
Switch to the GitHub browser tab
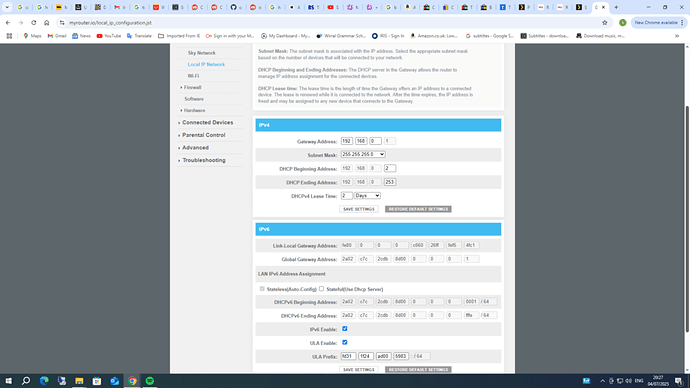(x=236, y=7)
